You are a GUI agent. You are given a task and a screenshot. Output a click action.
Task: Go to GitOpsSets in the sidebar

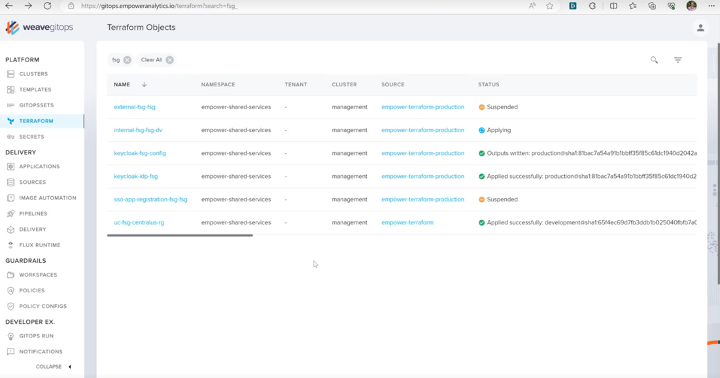36,105
